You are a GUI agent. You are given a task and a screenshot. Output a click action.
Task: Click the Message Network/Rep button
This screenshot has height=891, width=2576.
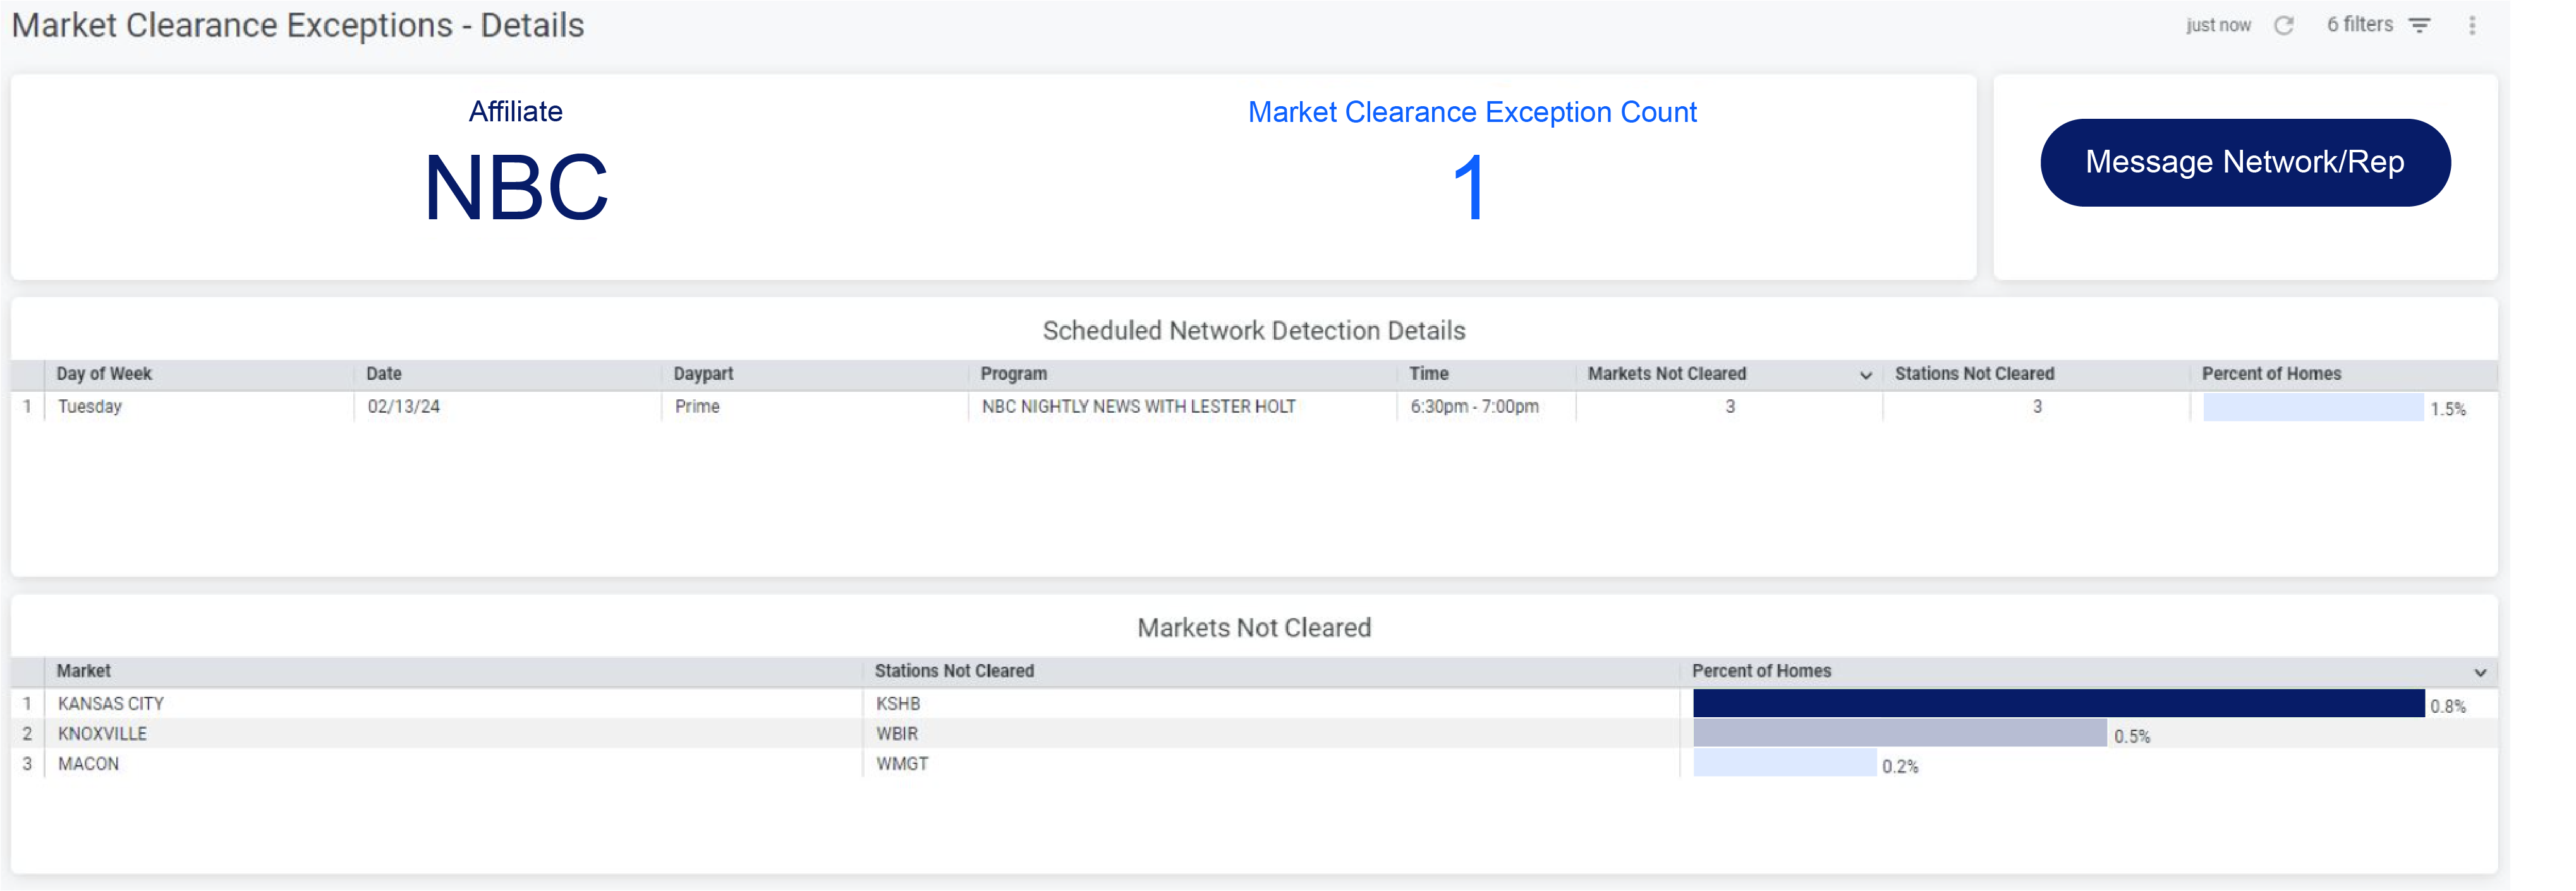[x=2245, y=162]
